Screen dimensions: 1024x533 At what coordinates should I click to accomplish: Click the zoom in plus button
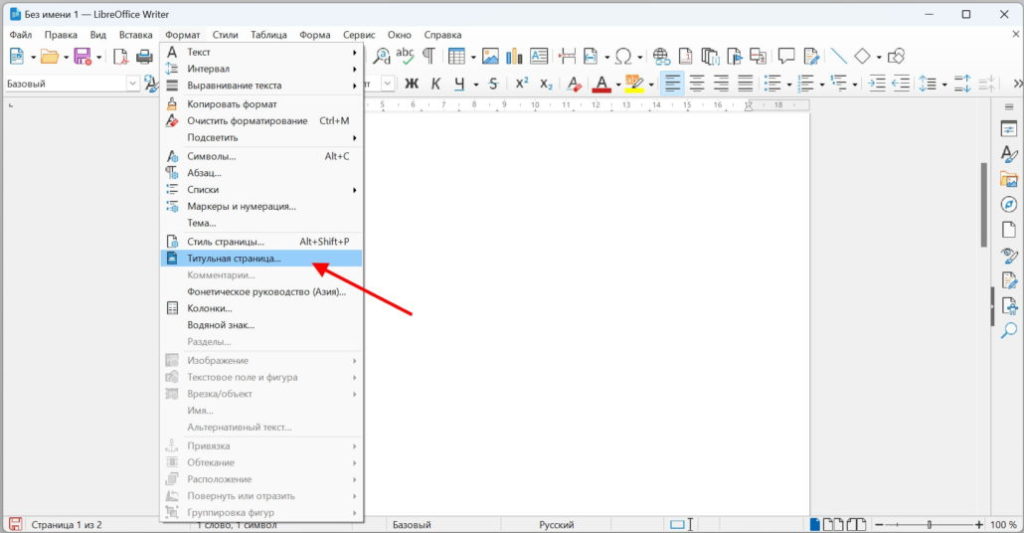(978, 525)
